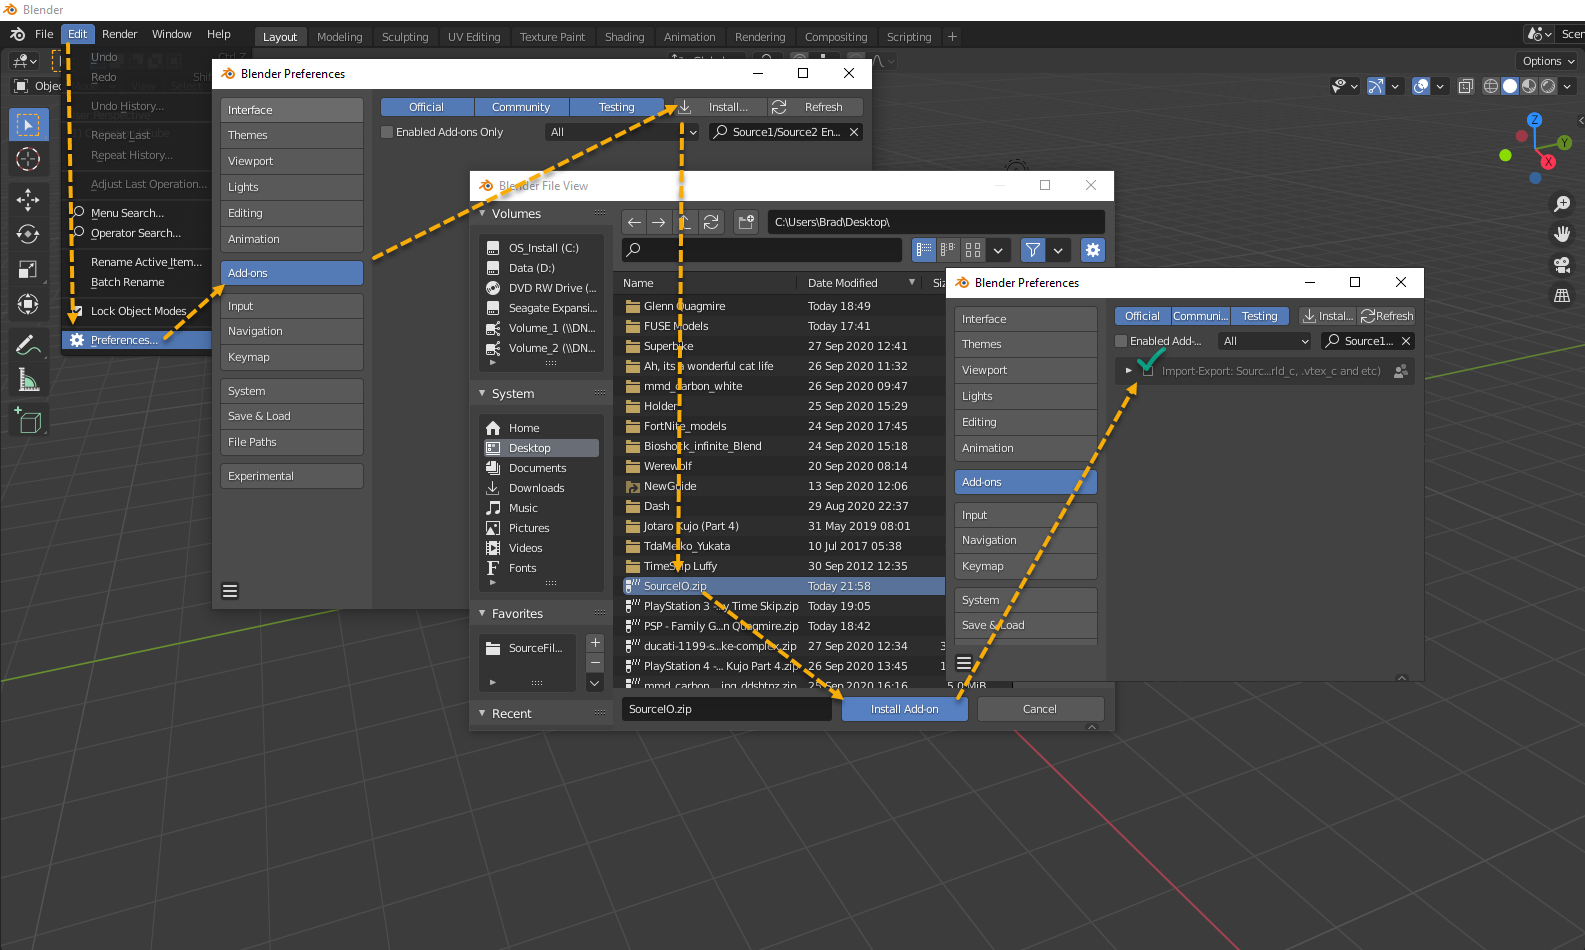Add current folder to Favorites bookmarks
1585x950 pixels.
(595, 643)
